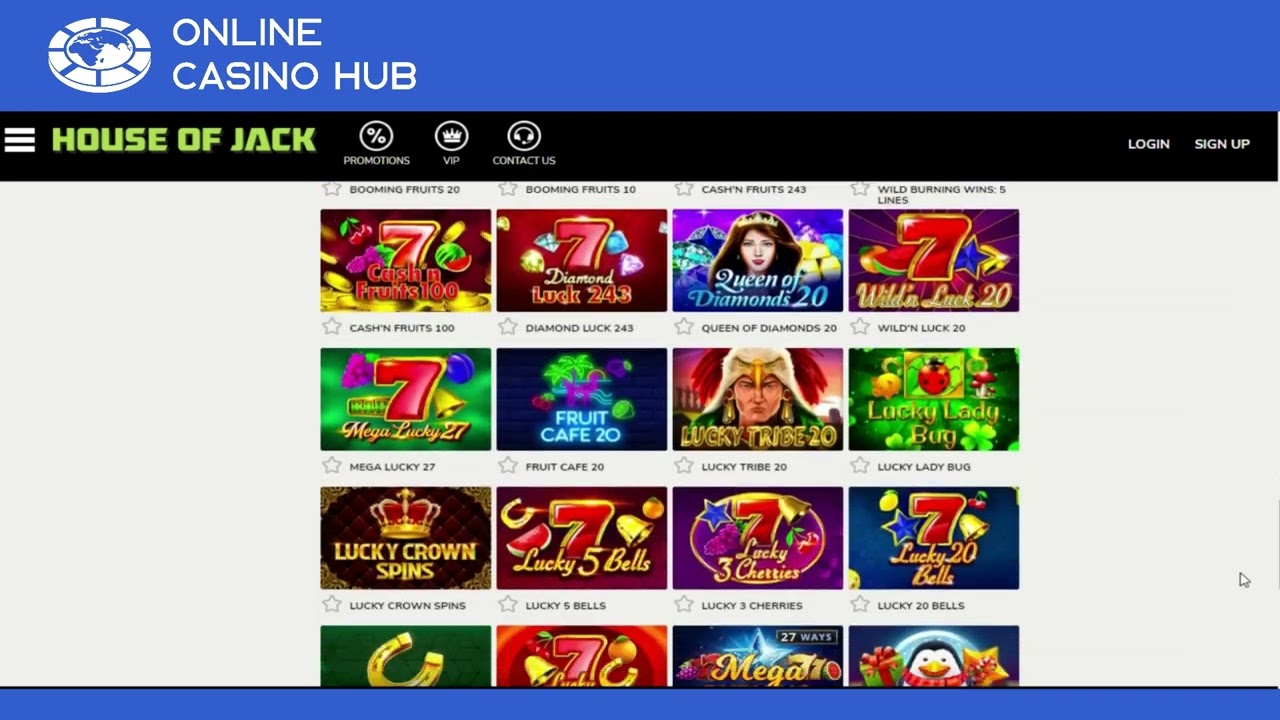Click the LOGIN link
Viewport: 1280px width, 720px height.
tap(1148, 144)
